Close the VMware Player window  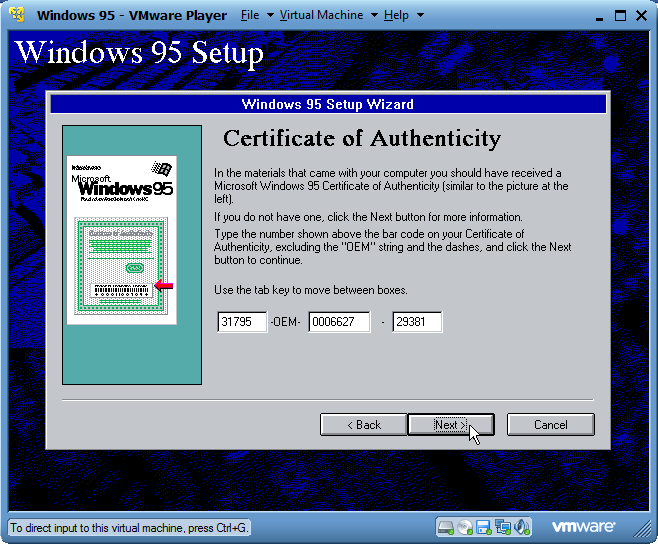pos(641,16)
